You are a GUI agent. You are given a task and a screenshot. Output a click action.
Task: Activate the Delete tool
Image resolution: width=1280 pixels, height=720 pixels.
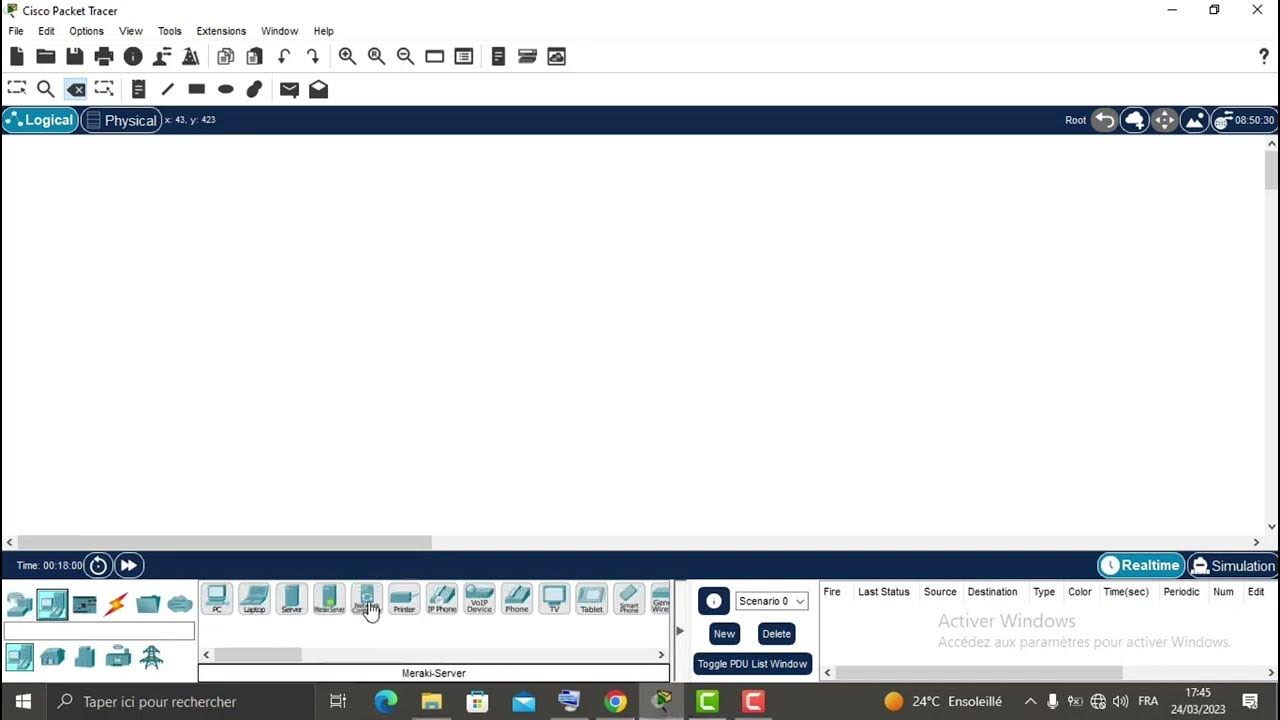coord(75,89)
